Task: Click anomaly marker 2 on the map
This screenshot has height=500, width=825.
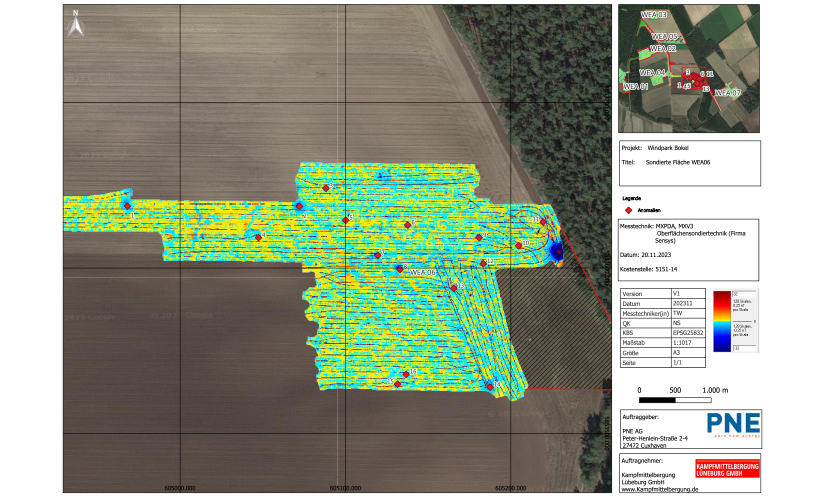Action: [299, 206]
